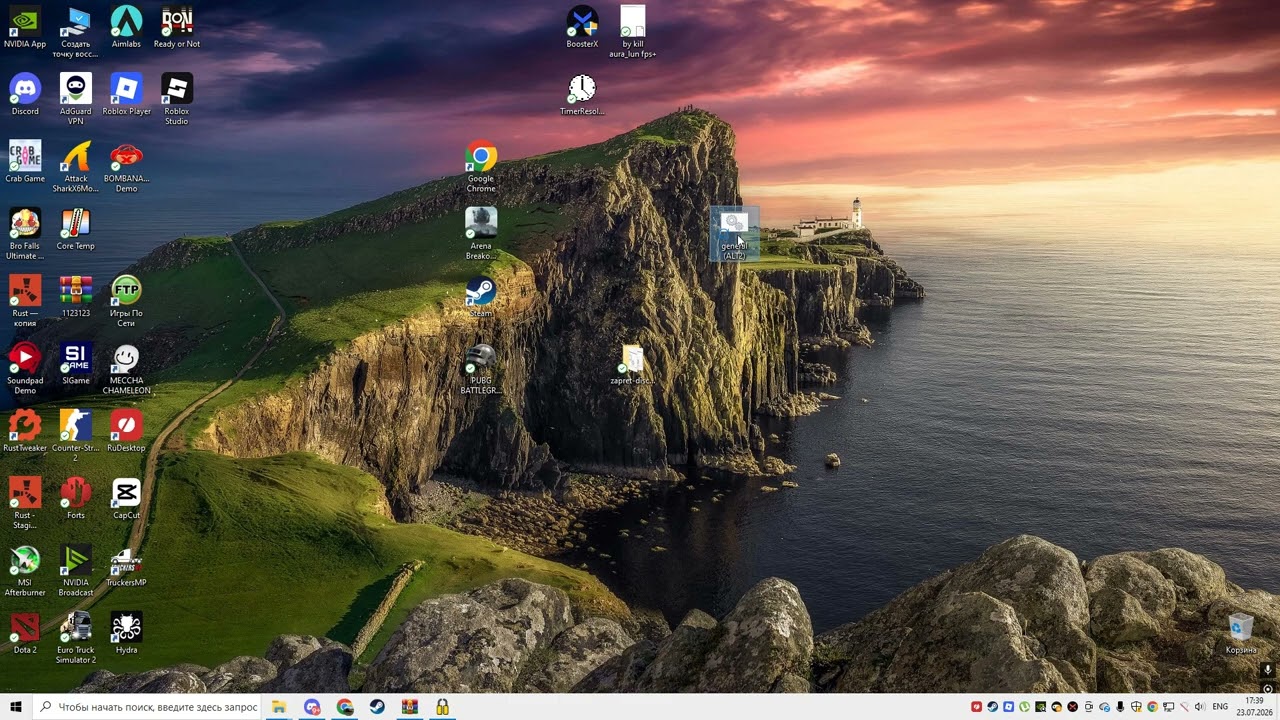Screen dimensions: 1280x720
Task: Click the Discord desktop icon
Action: pyautogui.click(x=25, y=94)
